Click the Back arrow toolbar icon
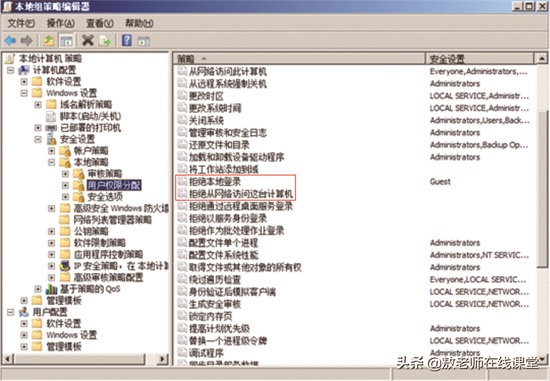550x381 pixels. coord(11,41)
